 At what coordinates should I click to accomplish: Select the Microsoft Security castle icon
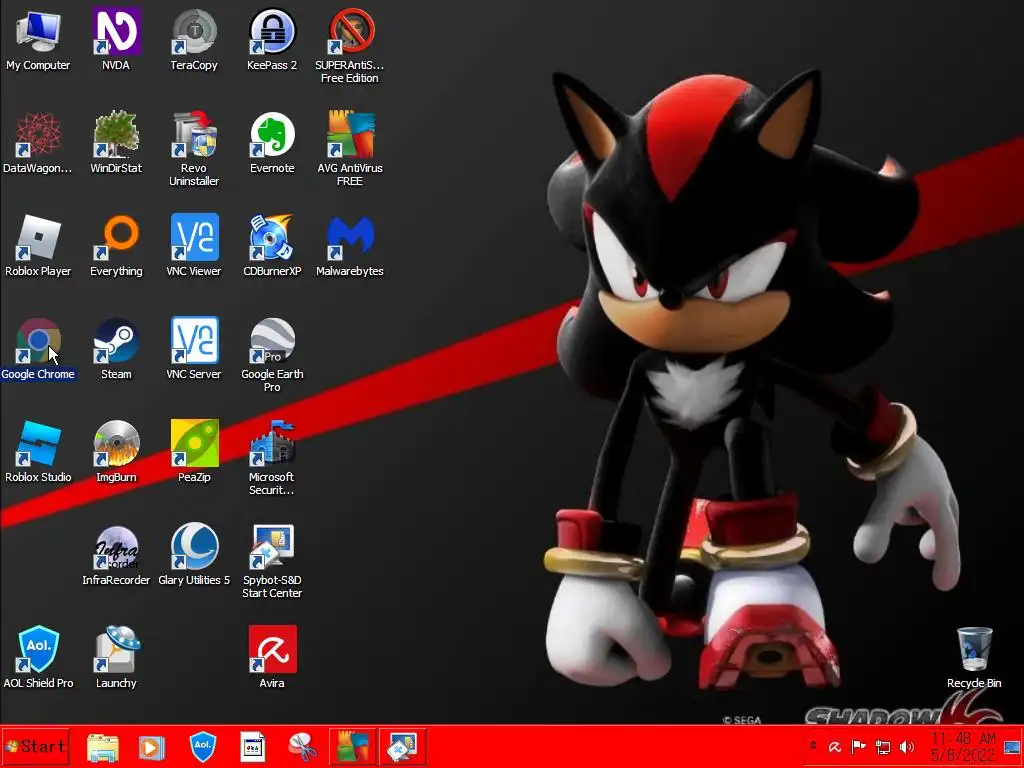272,459
